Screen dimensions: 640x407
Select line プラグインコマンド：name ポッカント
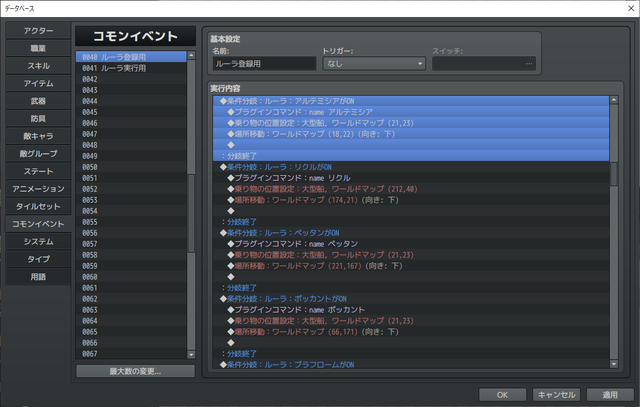(411, 310)
